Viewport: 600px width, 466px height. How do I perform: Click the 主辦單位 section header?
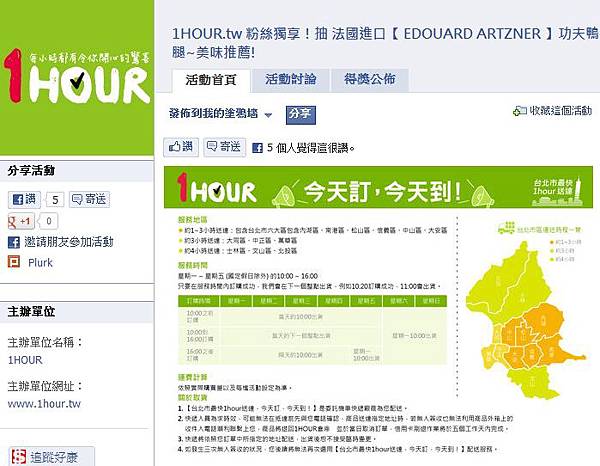click(77, 312)
